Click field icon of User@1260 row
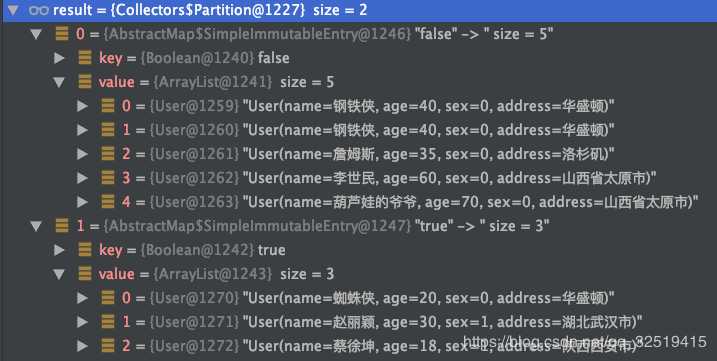 tap(108, 130)
